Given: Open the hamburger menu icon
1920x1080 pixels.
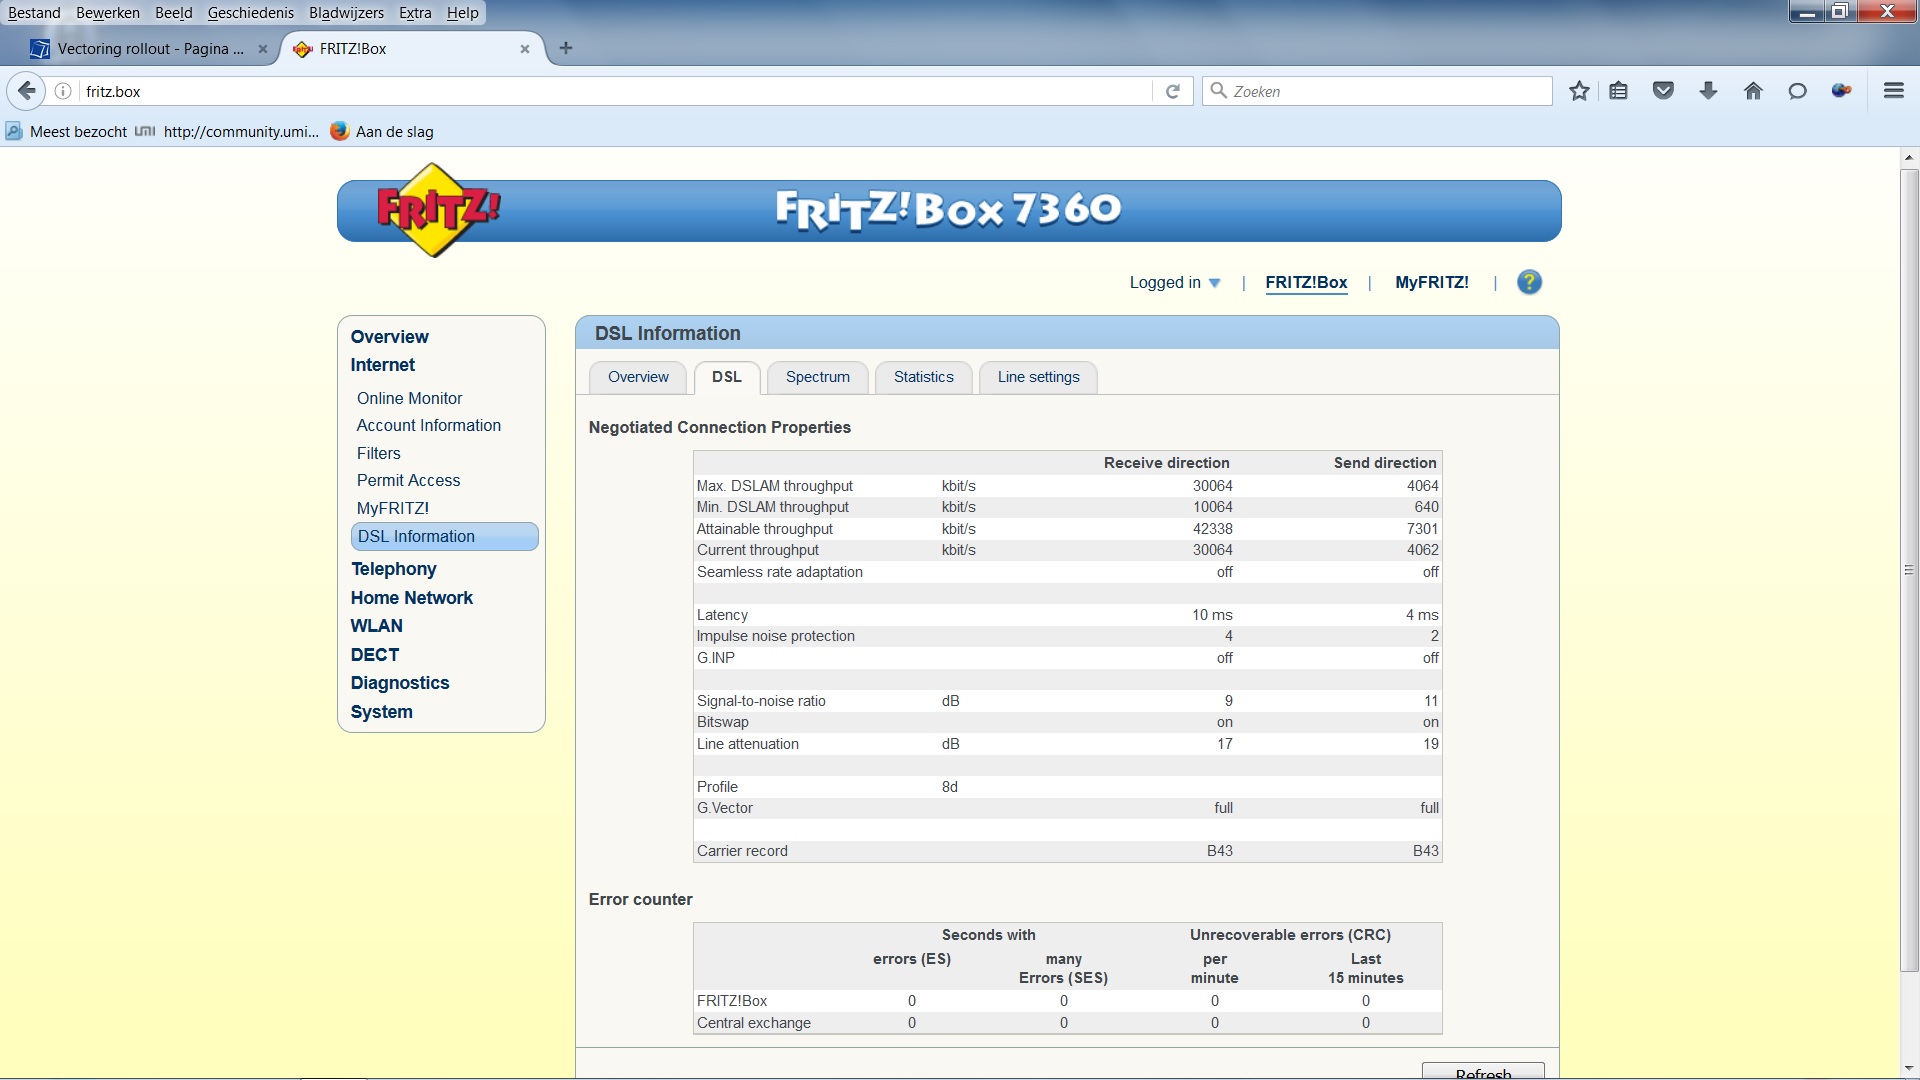Looking at the screenshot, I should tap(1893, 91).
